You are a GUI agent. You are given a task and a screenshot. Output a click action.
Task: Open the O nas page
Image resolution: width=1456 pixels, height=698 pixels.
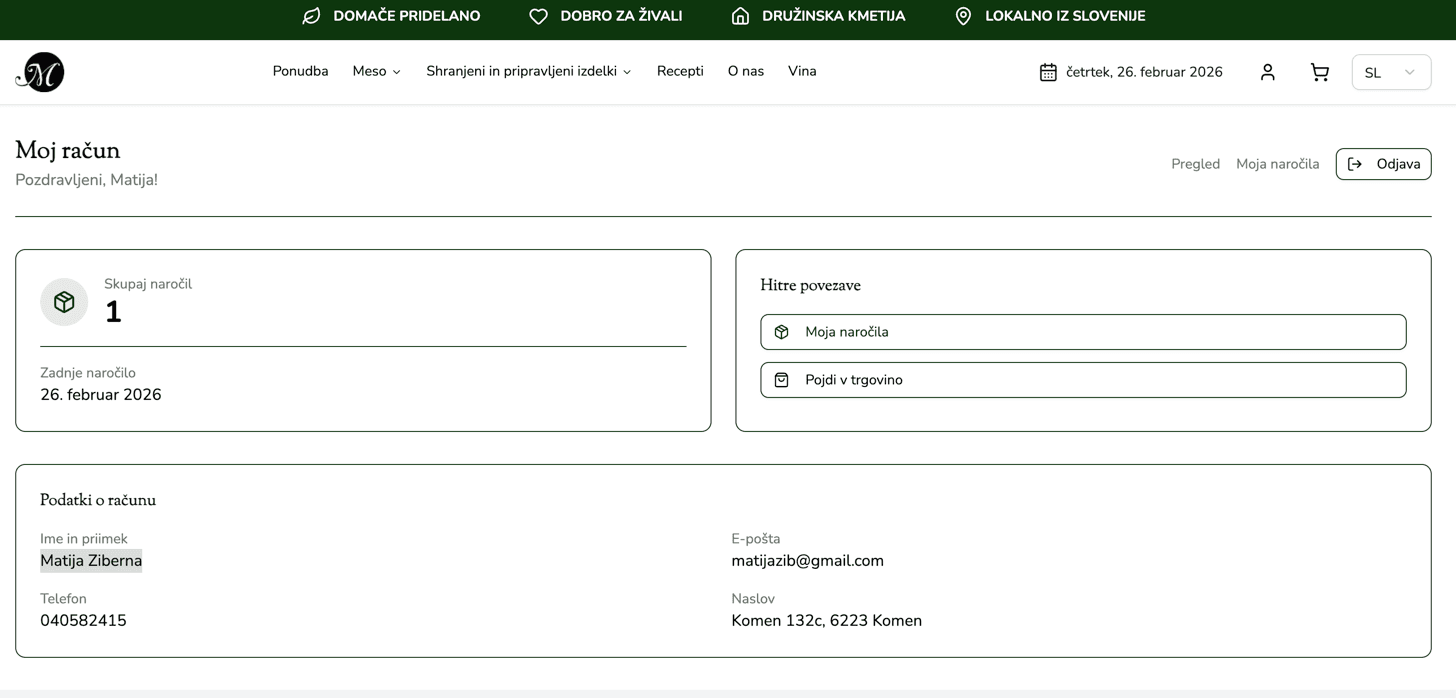[745, 72]
